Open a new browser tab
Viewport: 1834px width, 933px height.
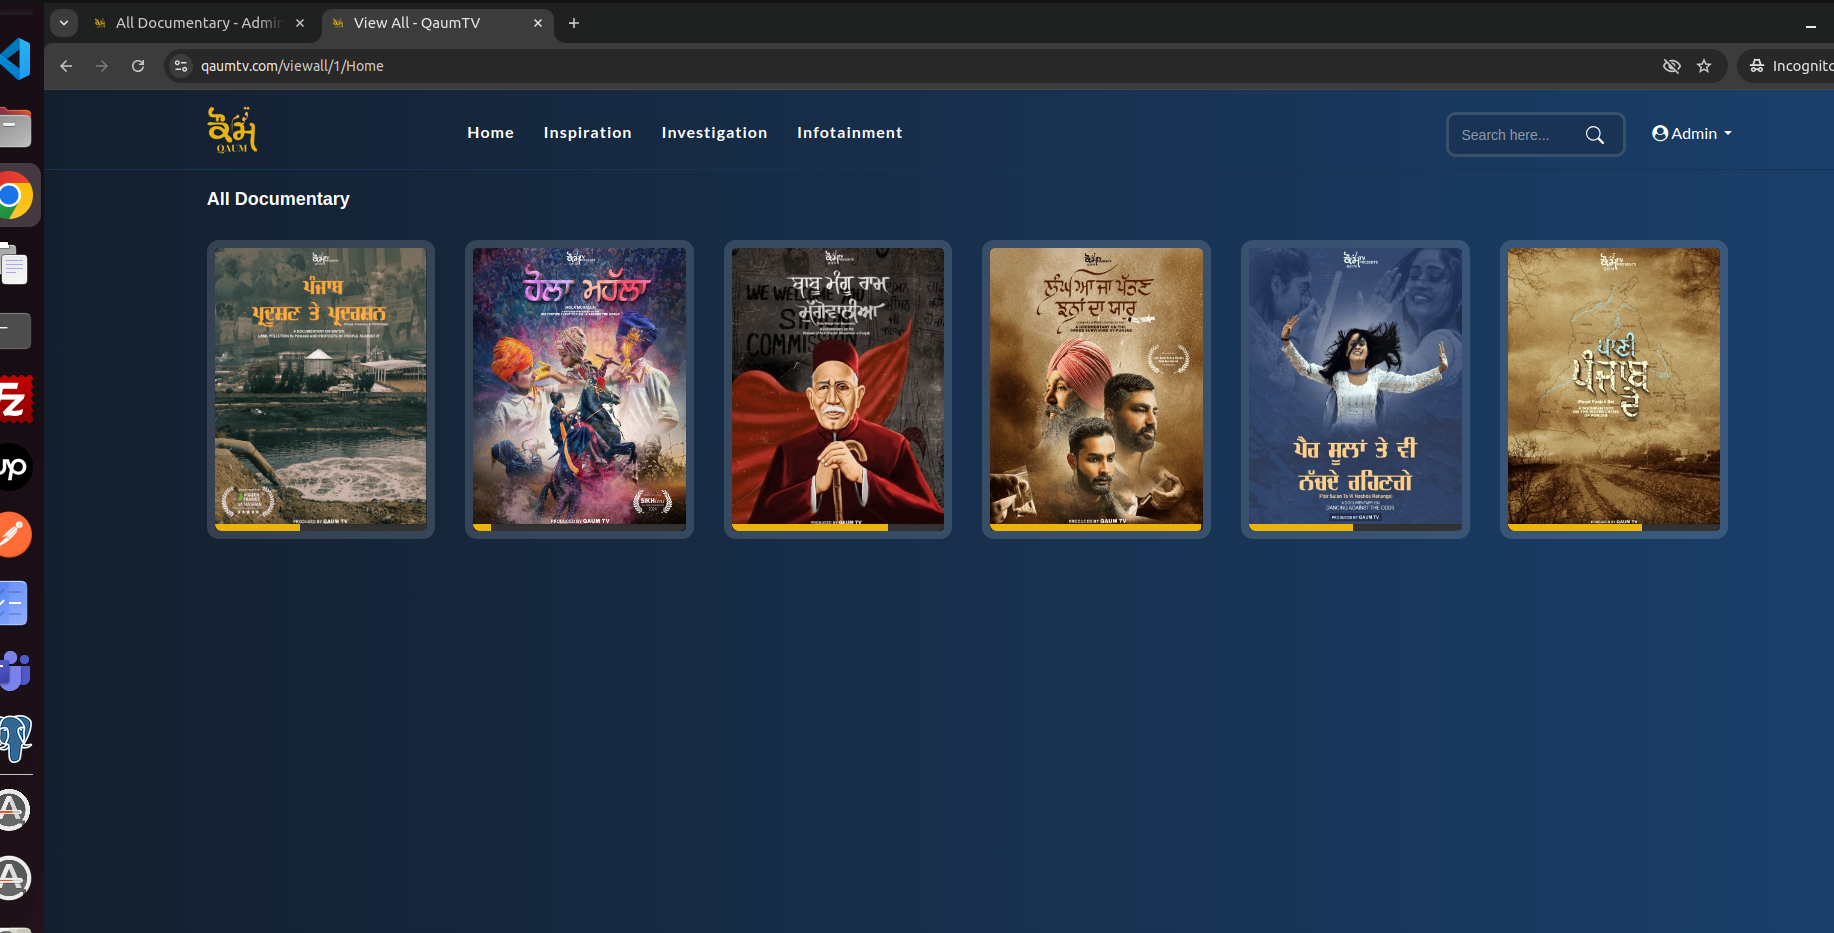tap(574, 23)
